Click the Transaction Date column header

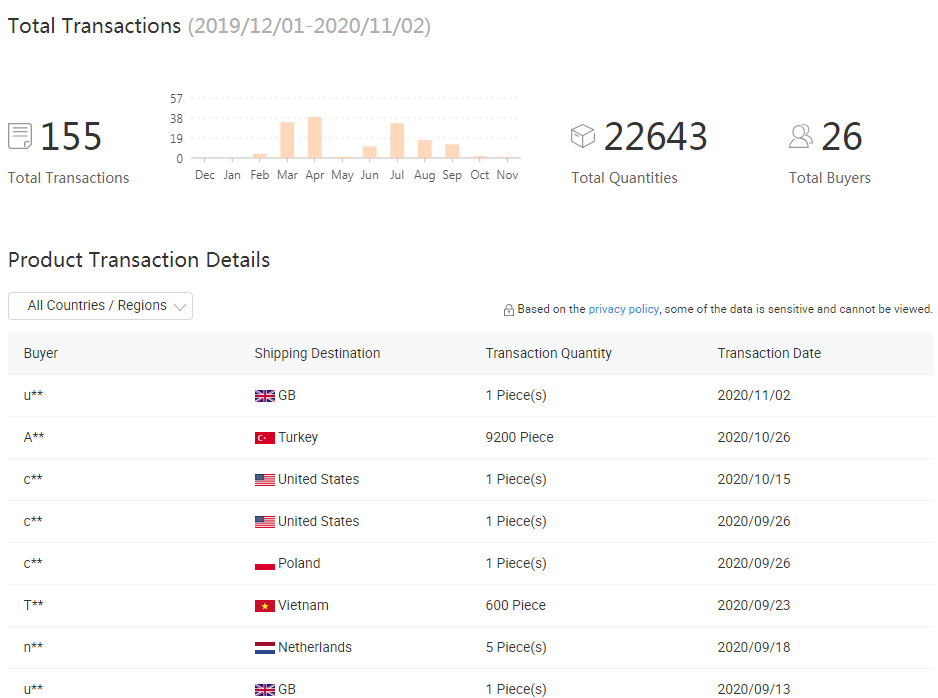pyautogui.click(x=769, y=353)
